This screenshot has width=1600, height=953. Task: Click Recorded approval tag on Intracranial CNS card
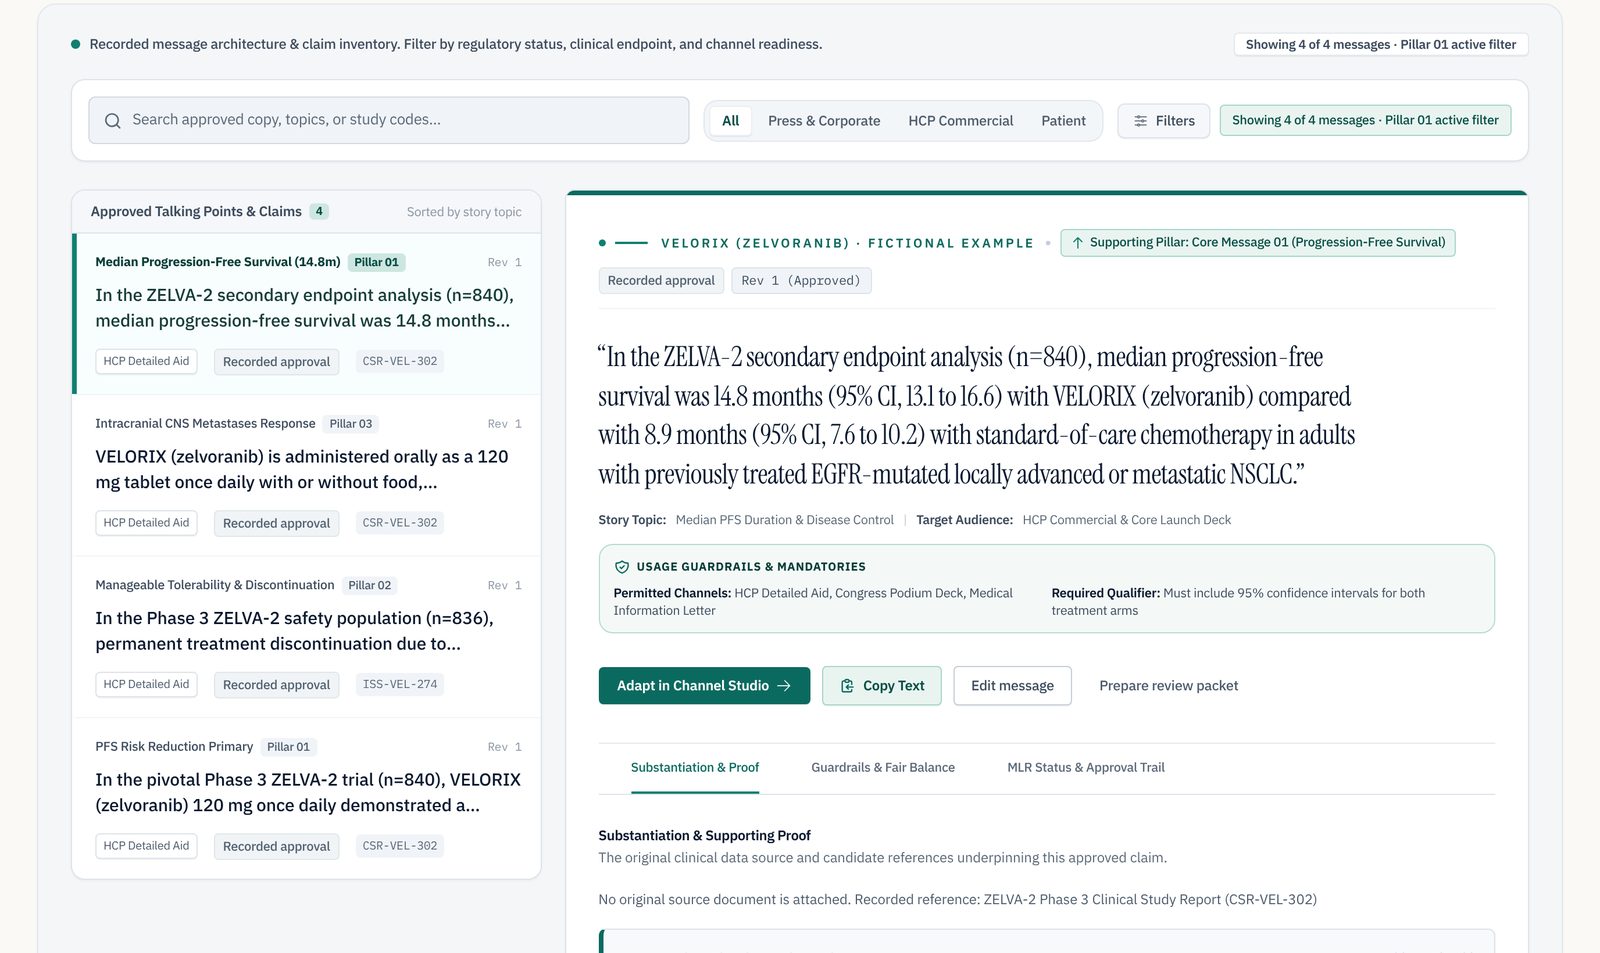tap(276, 523)
